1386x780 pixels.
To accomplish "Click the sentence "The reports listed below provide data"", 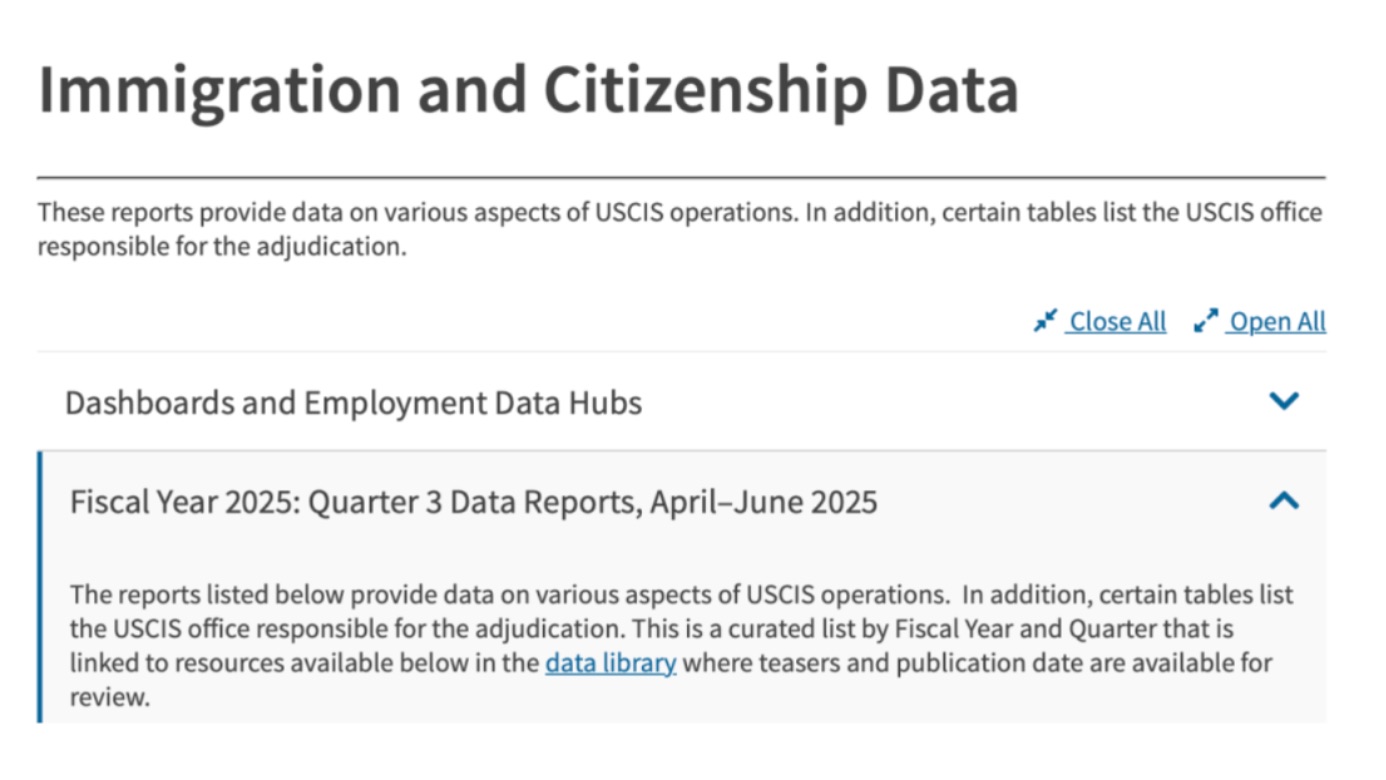I will coord(300,595).
